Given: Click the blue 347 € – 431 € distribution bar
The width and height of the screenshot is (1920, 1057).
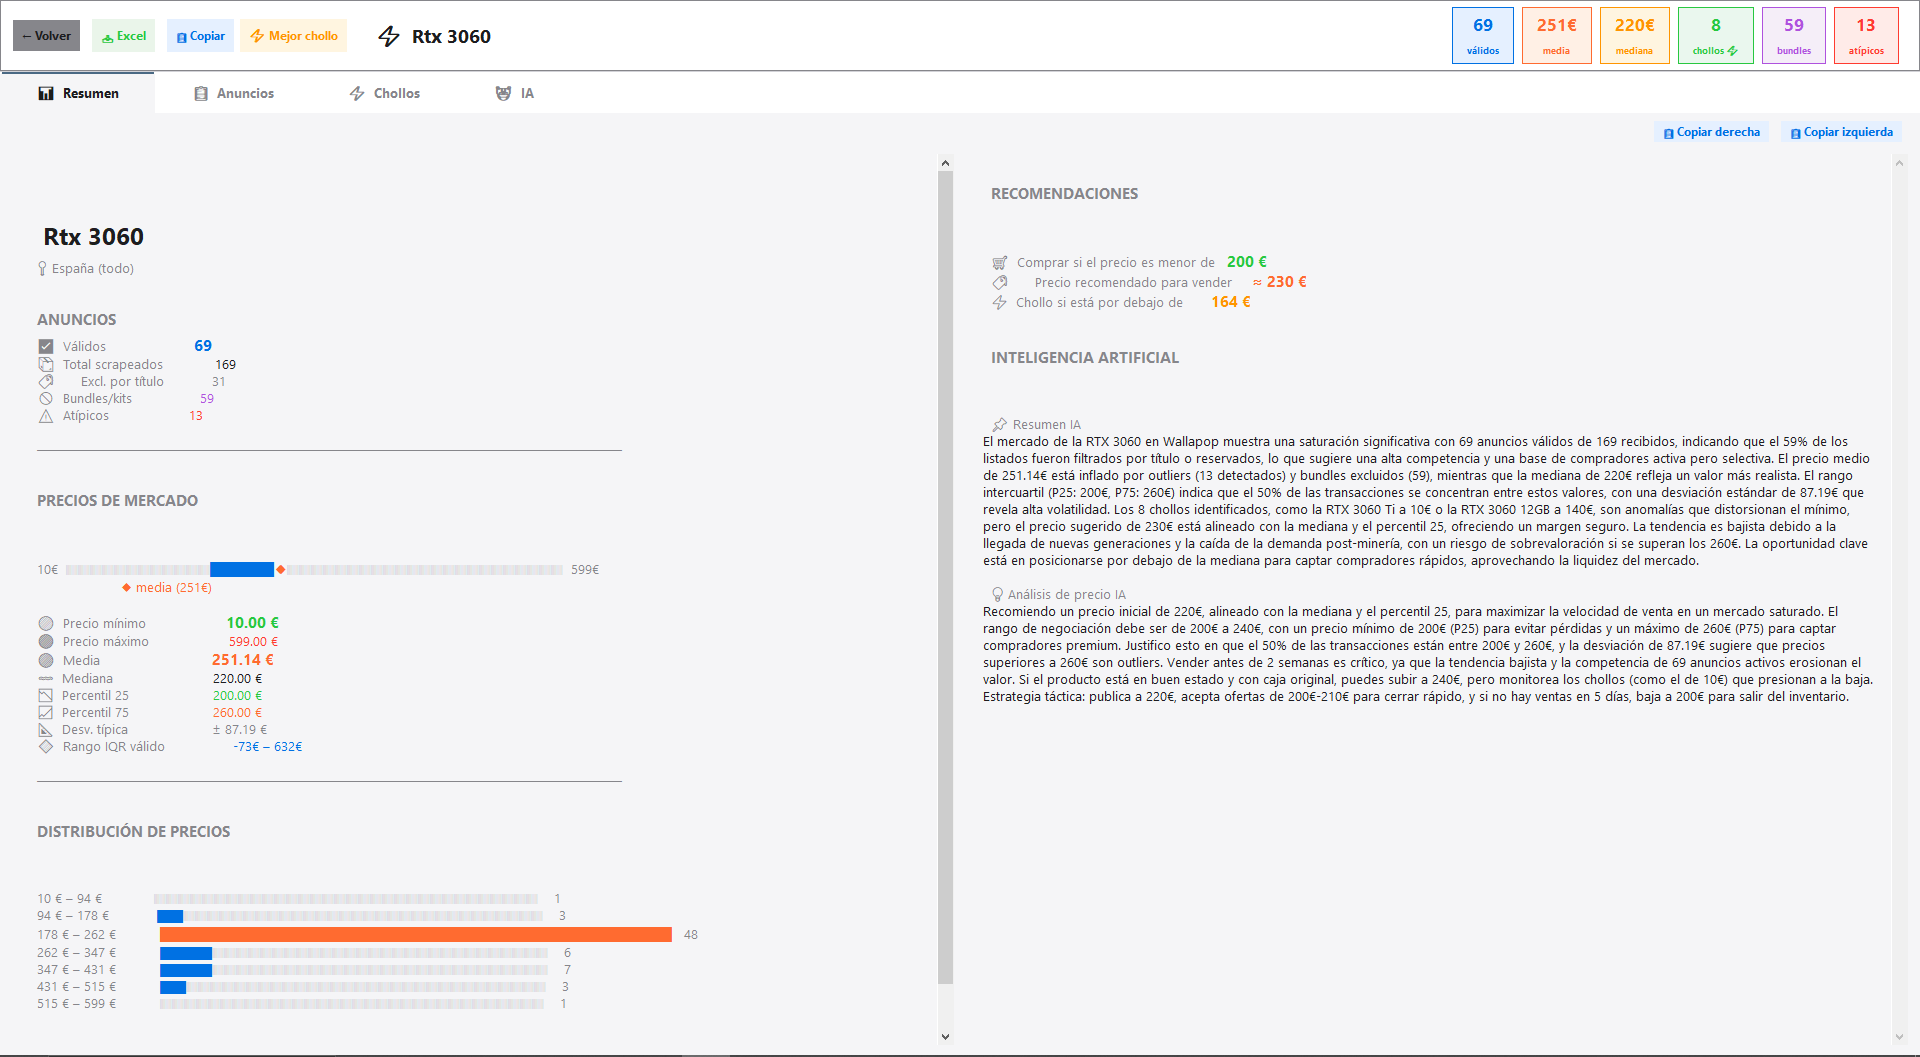Looking at the screenshot, I should (186, 970).
